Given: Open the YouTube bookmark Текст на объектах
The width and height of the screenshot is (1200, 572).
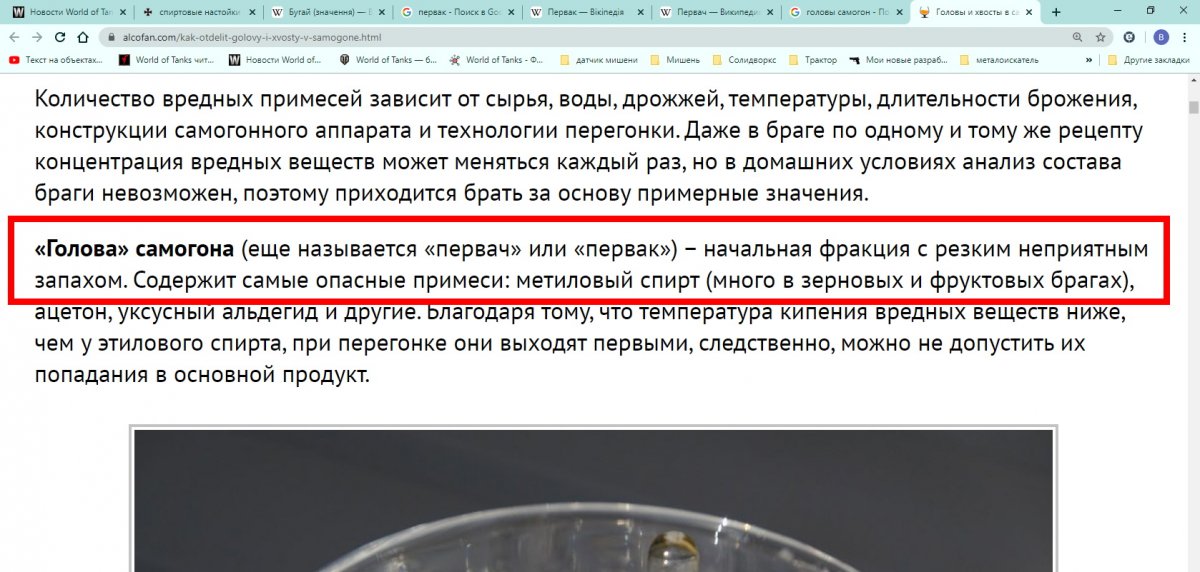Looking at the screenshot, I should click(x=56, y=60).
